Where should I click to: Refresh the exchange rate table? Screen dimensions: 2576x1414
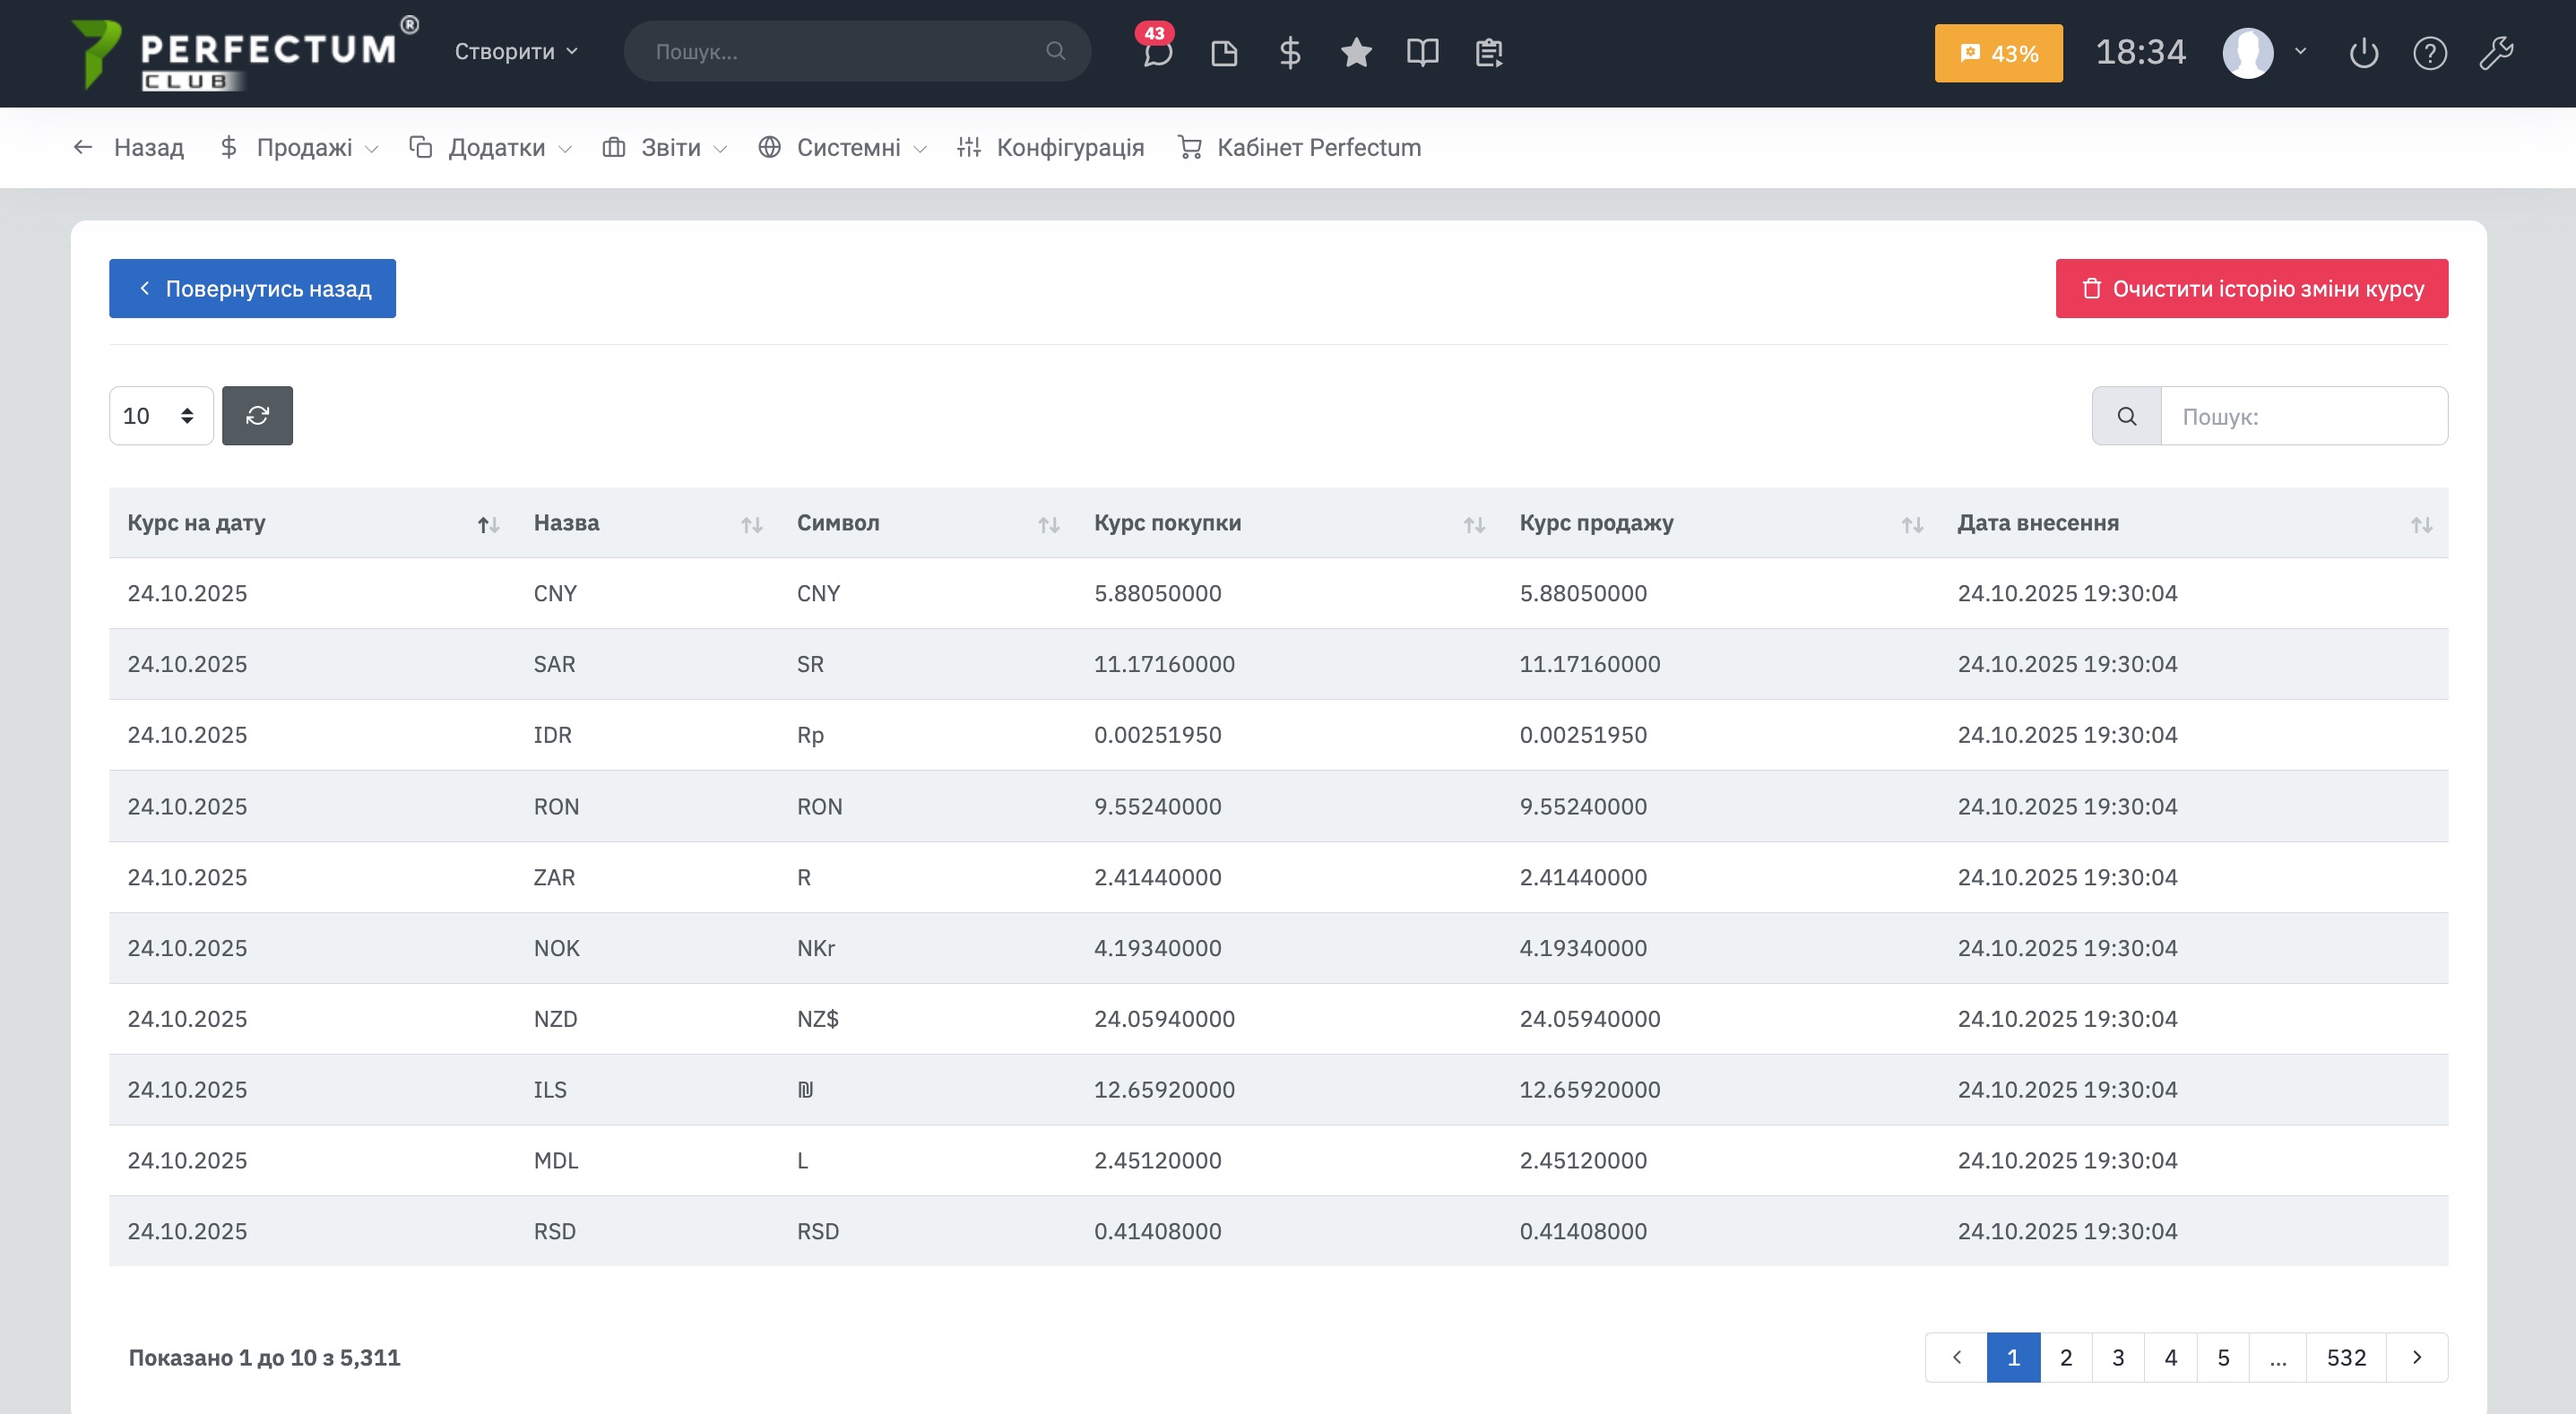coord(257,416)
